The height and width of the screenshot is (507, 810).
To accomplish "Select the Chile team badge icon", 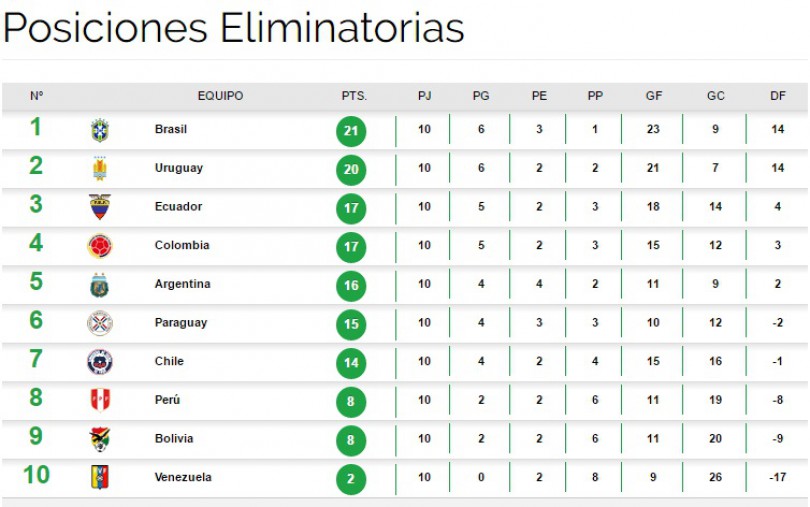I will (x=100, y=362).
